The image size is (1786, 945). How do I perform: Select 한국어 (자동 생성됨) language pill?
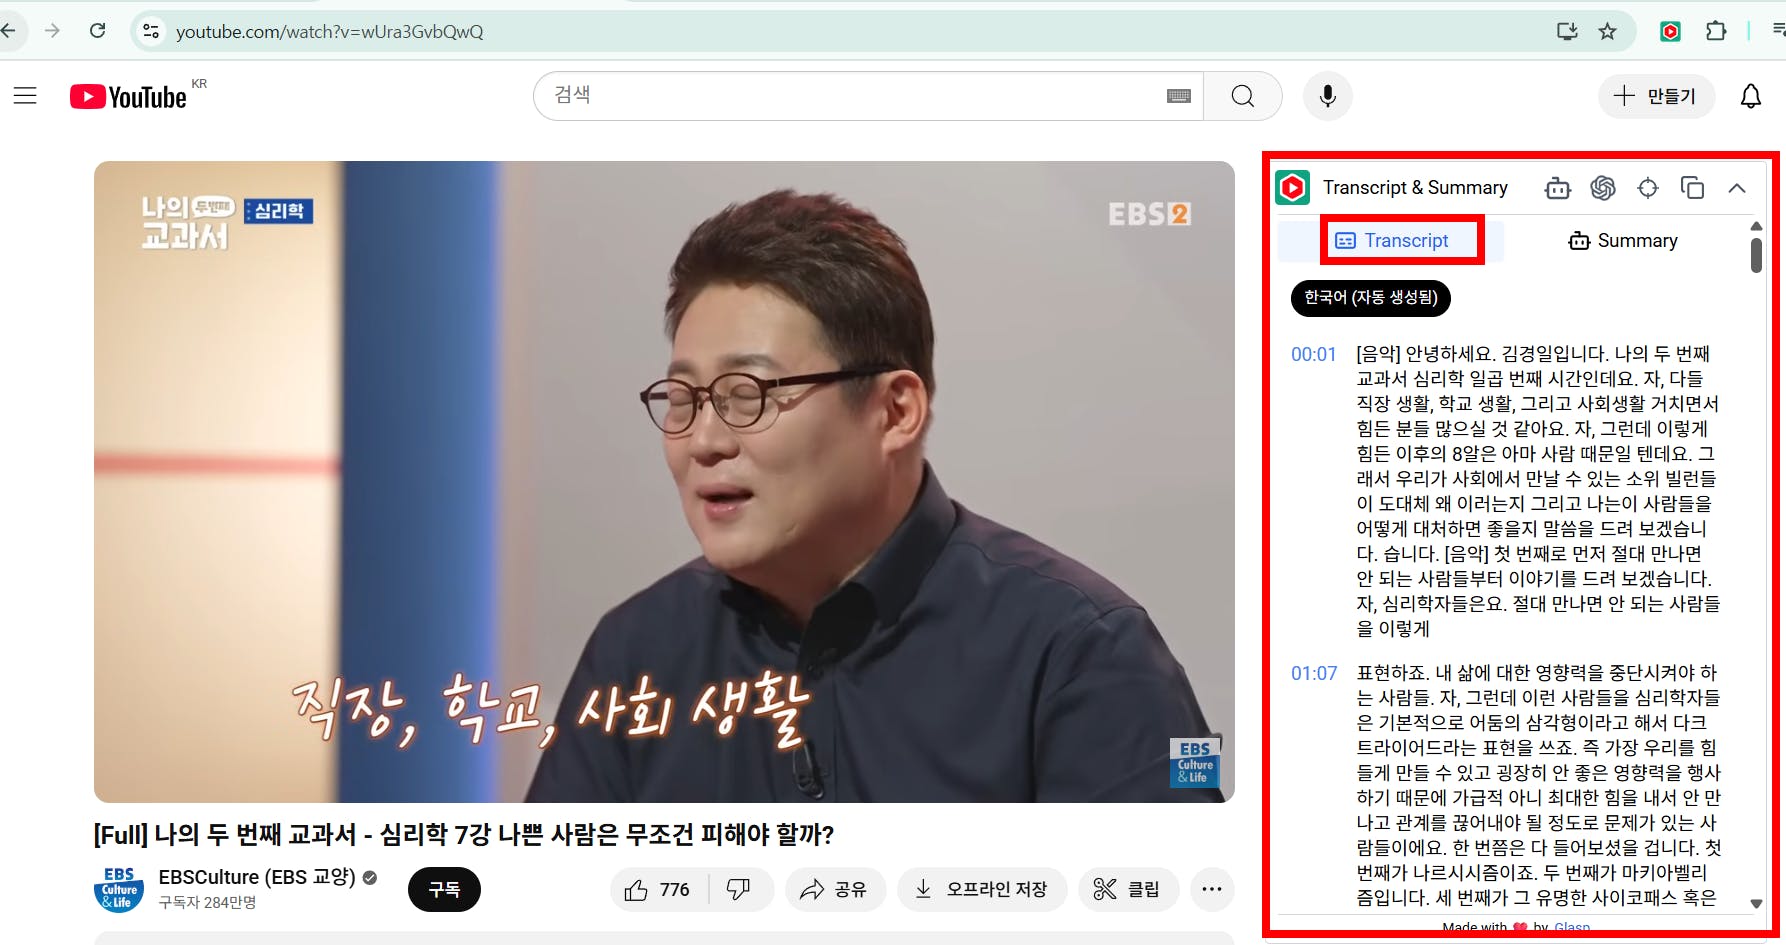tap(1371, 298)
